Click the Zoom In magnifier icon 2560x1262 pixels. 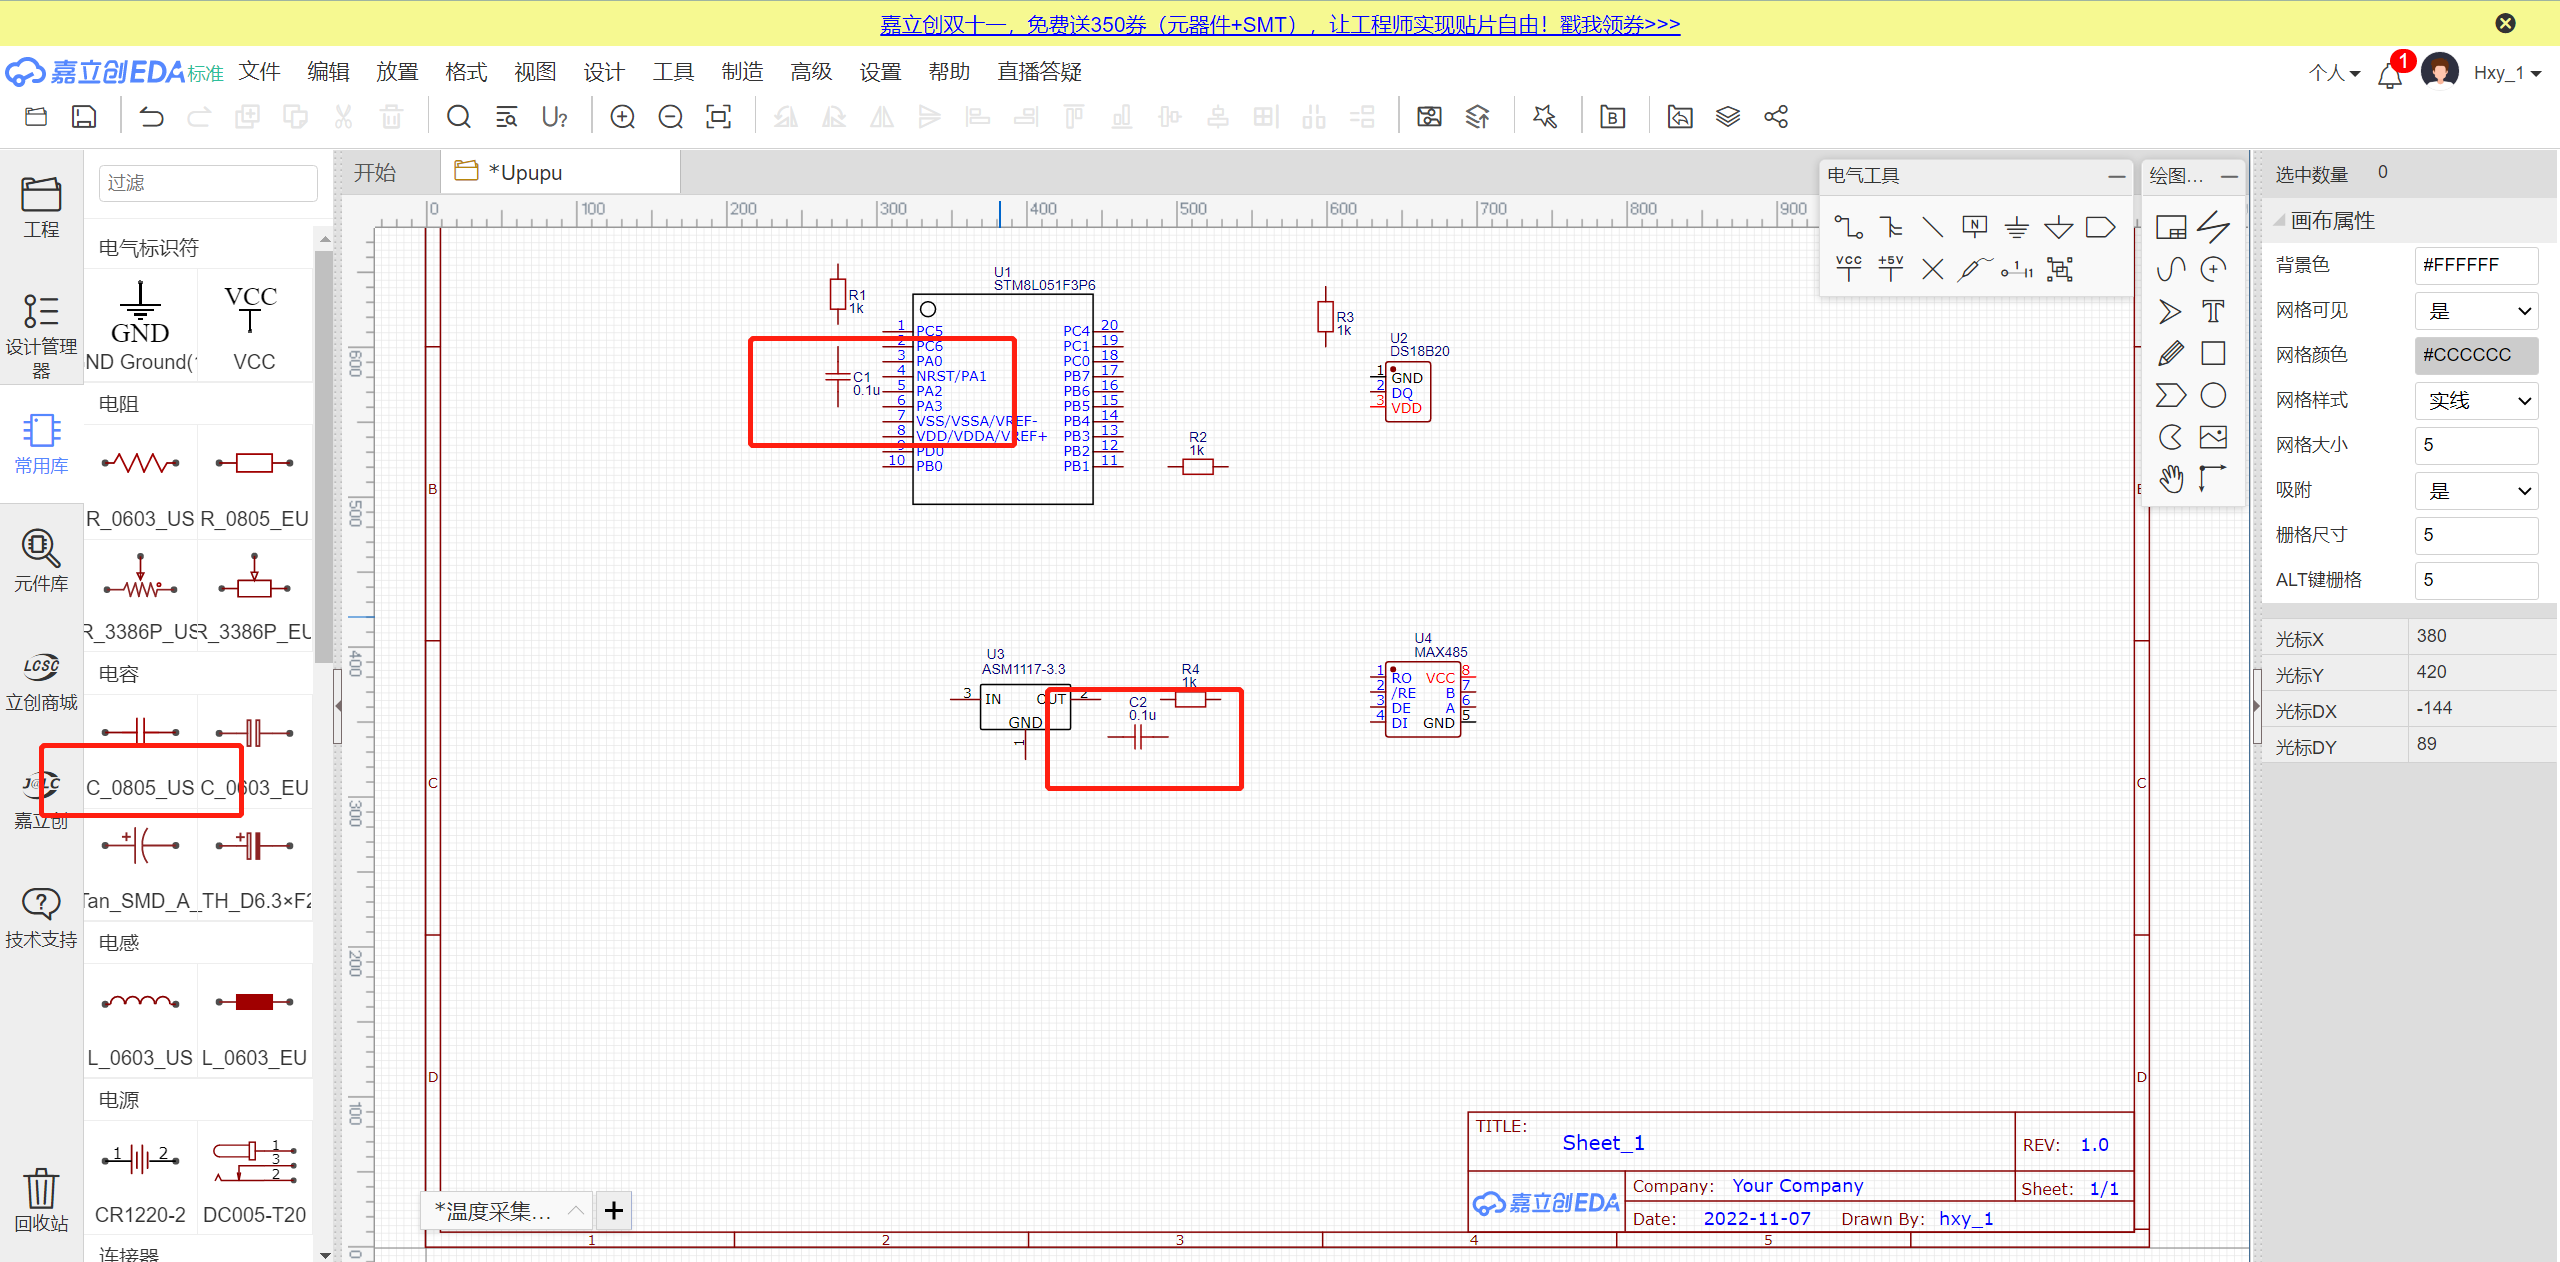pyautogui.click(x=622, y=117)
